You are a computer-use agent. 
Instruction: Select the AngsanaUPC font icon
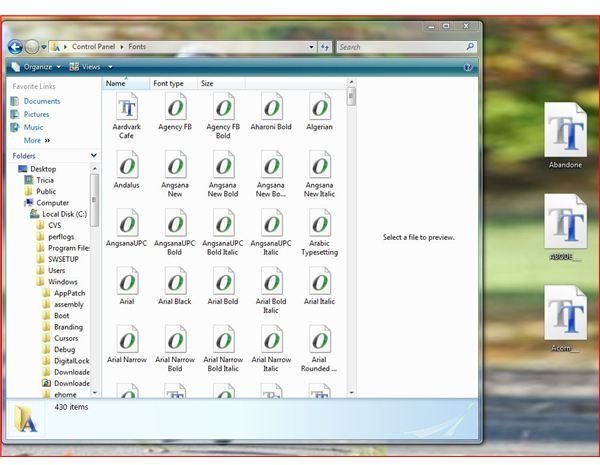click(x=127, y=224)
